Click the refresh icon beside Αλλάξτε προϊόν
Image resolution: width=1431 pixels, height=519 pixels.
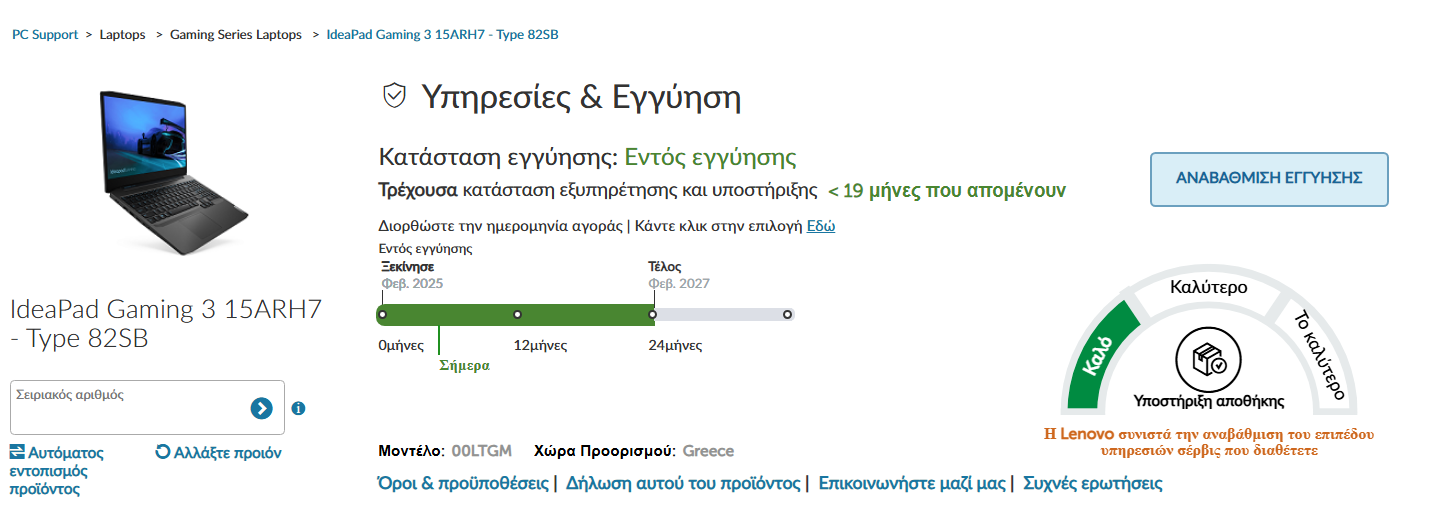coord(163,452)
